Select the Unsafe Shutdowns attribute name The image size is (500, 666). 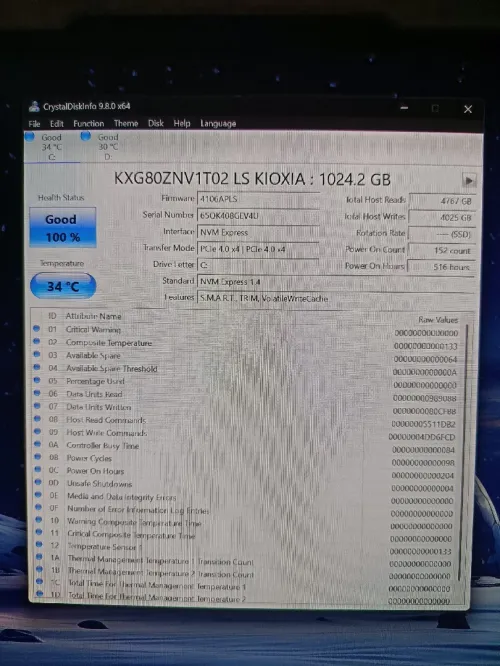[x=99, y=484]
